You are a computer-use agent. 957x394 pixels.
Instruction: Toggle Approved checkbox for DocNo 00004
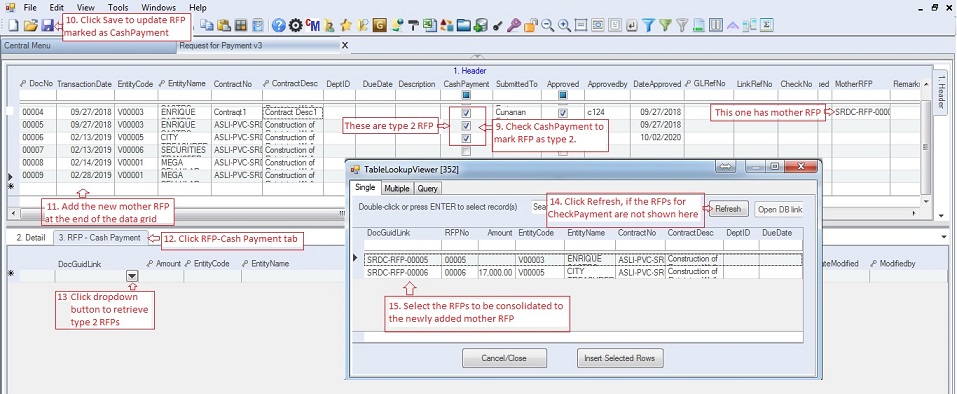click(563, 113)
